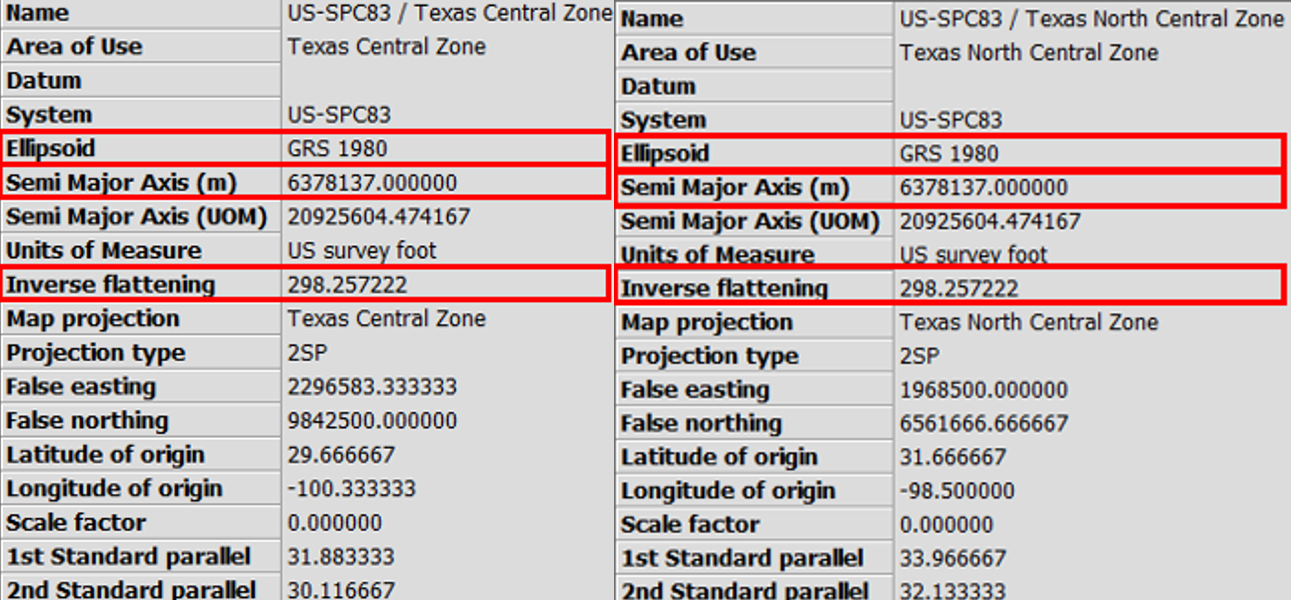This screenshot has width=1291, height=600.
Task: Click the Ellipsoid label in the Texas Central Zone table
Action: coord(51,149)
